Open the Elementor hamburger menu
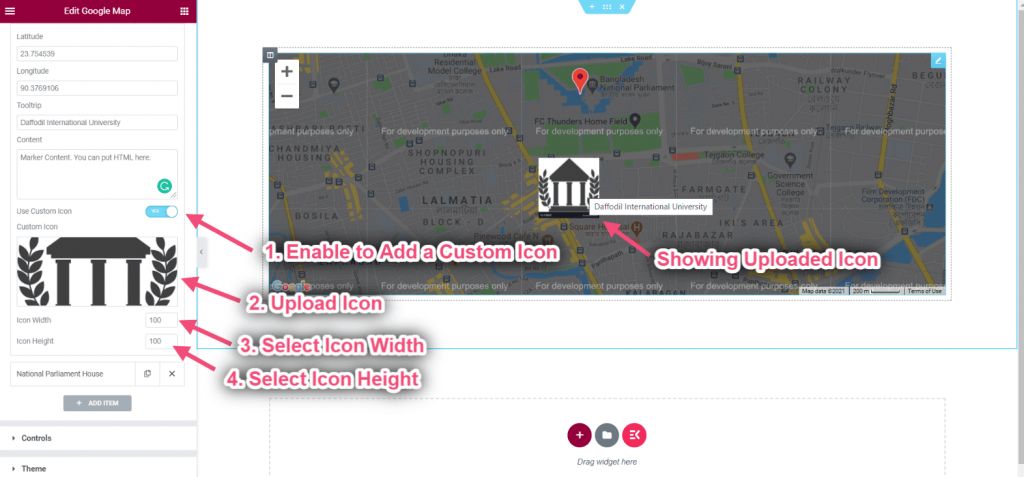This screenshot has height=477, width=1024. coord(10,11)
